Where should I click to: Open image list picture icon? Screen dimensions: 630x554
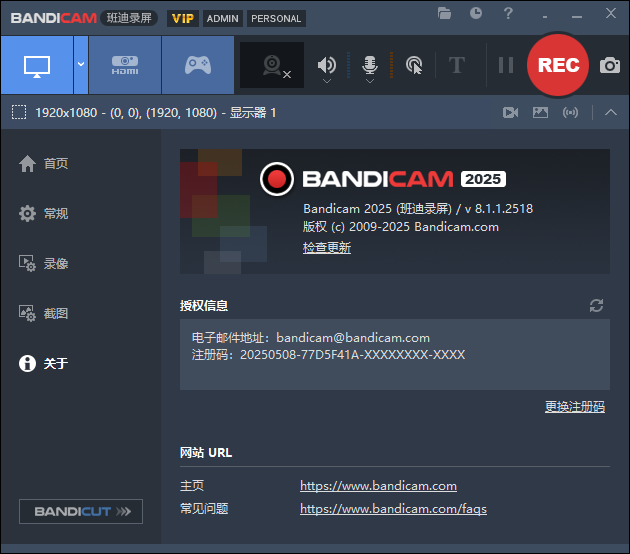[x=540, y=112]
